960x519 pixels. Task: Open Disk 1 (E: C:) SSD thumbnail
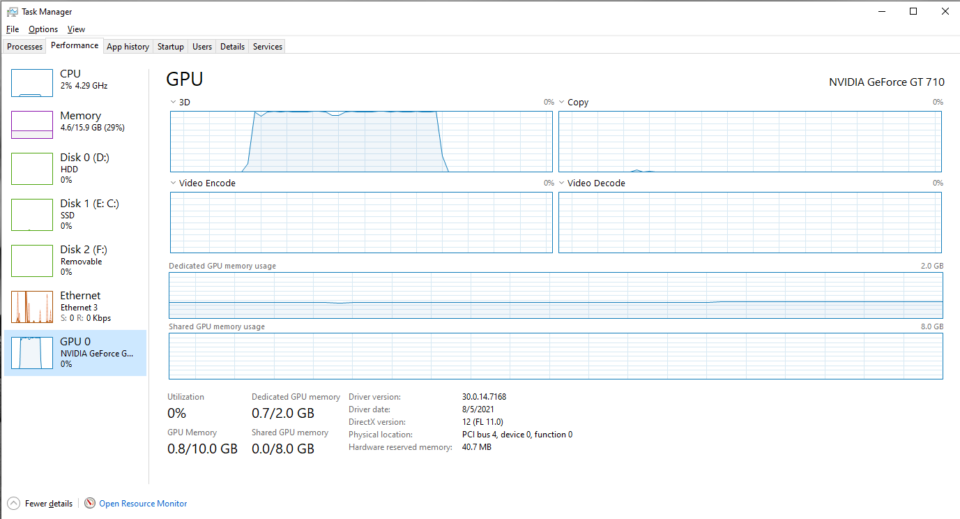point(31,214)
